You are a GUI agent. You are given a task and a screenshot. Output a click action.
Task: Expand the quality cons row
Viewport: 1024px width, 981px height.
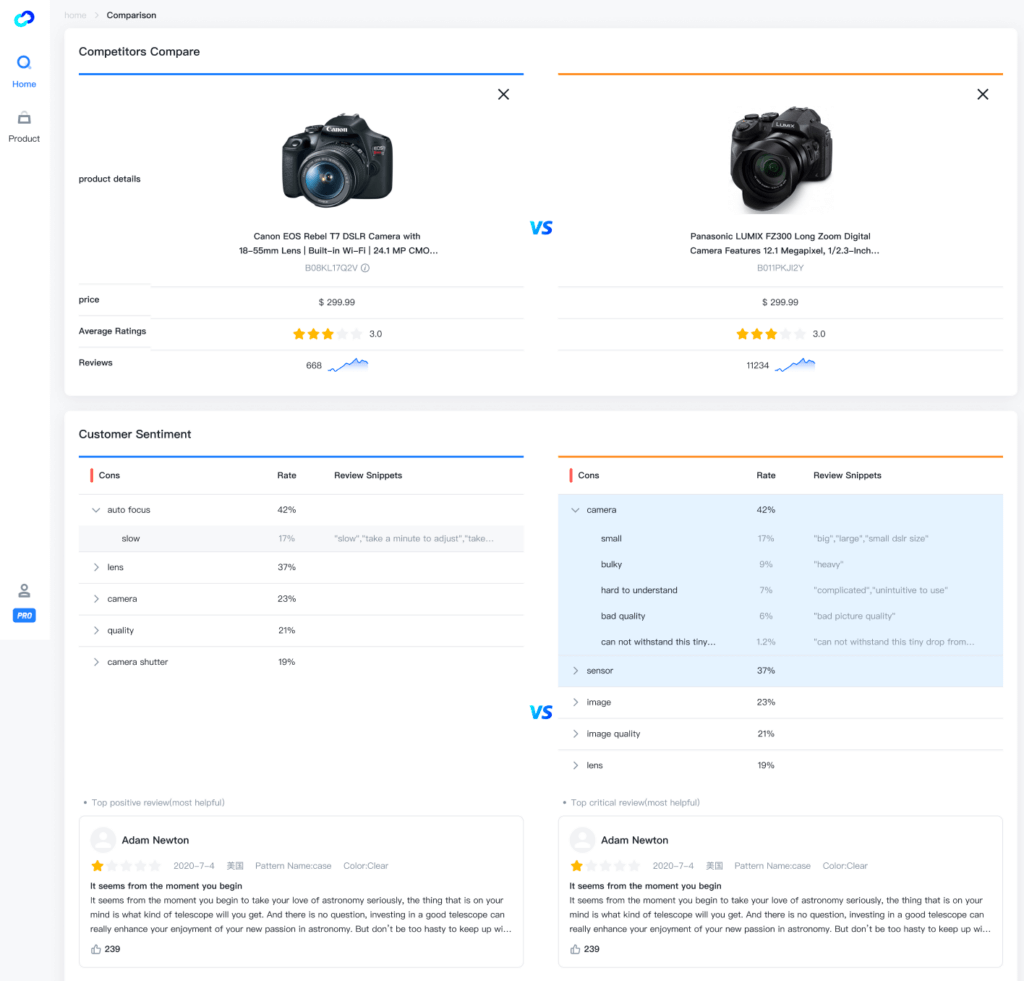pos(96,630)
